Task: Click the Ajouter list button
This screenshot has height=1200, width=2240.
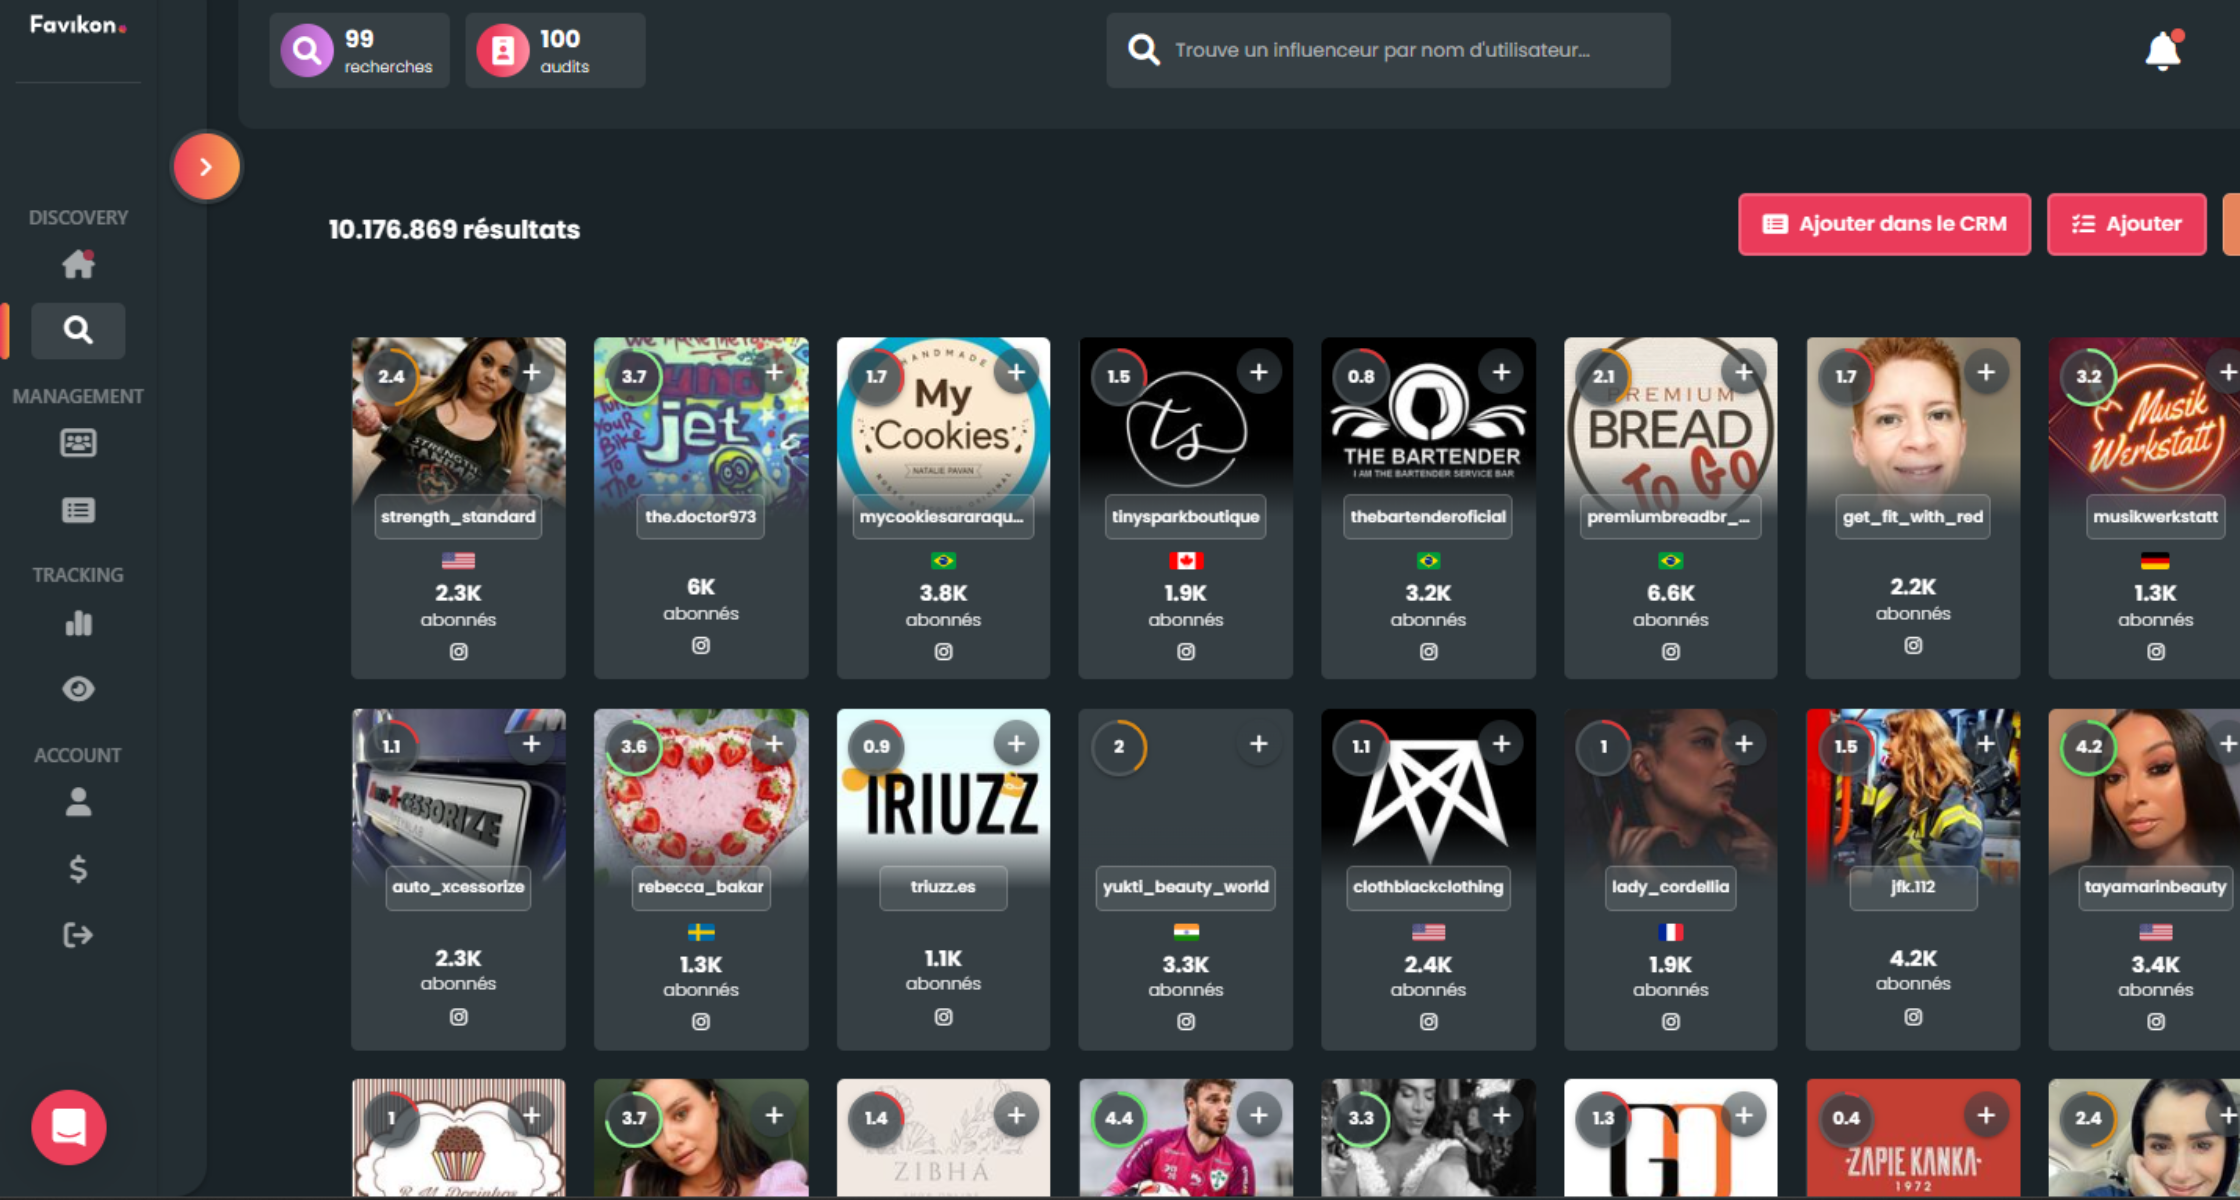Action: pos(2127,224)
